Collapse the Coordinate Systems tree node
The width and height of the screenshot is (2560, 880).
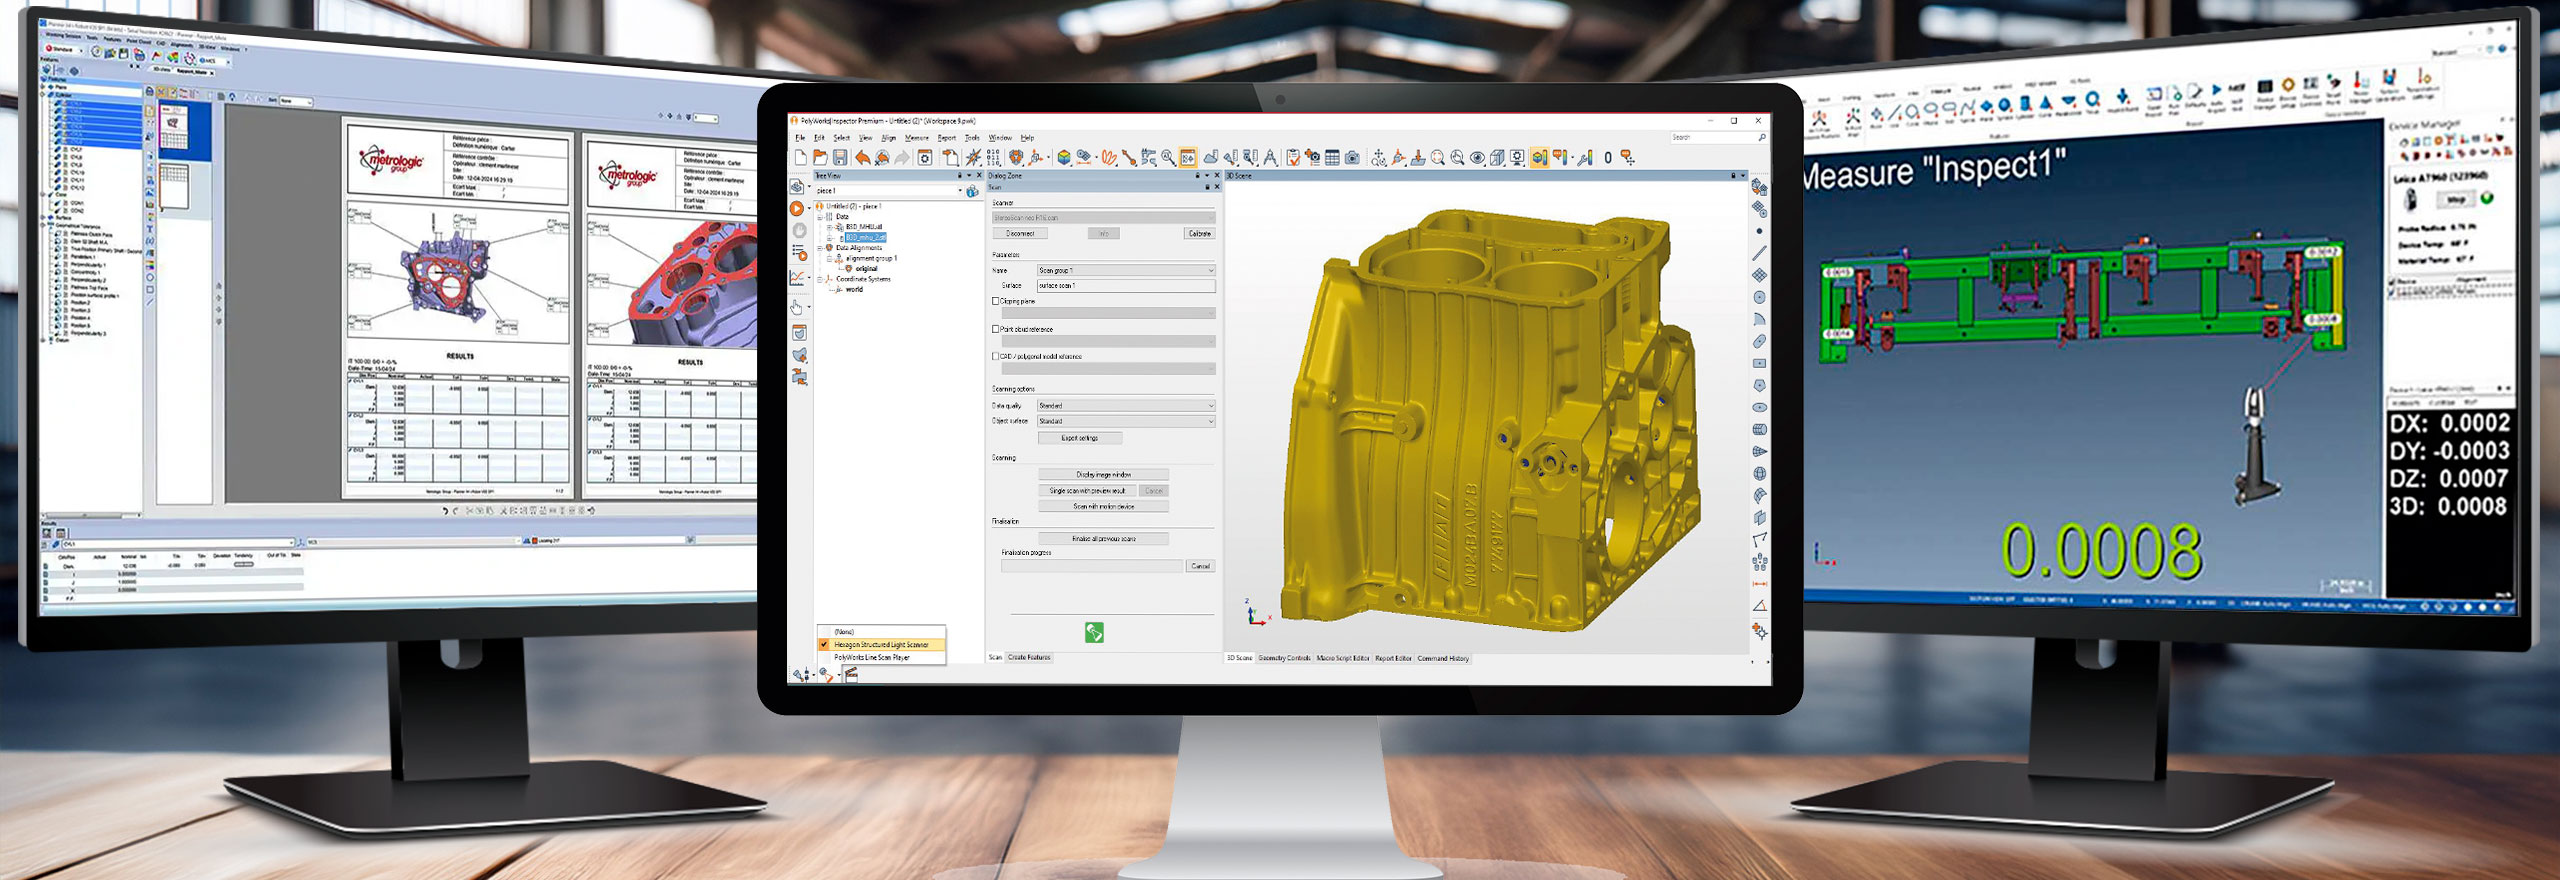tap(820, 279)
